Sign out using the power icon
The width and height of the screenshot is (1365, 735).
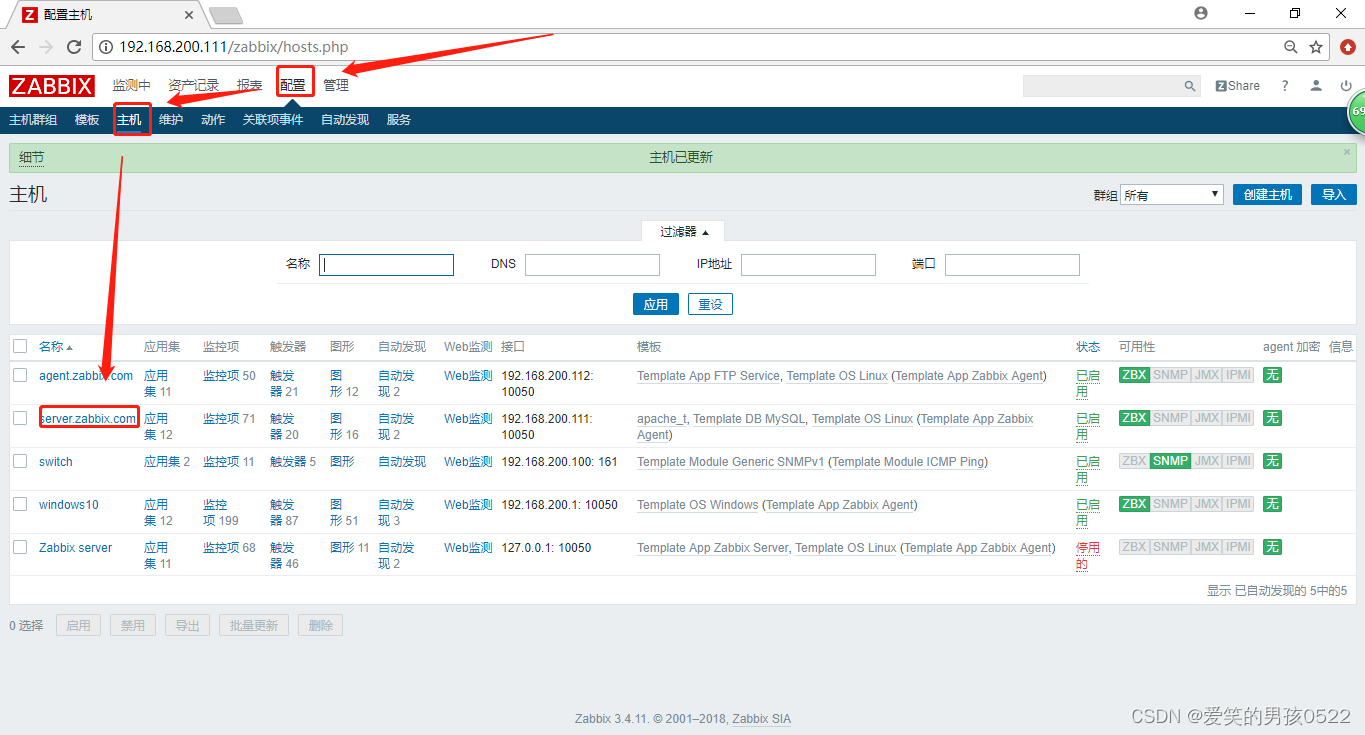click(1347, 85)
